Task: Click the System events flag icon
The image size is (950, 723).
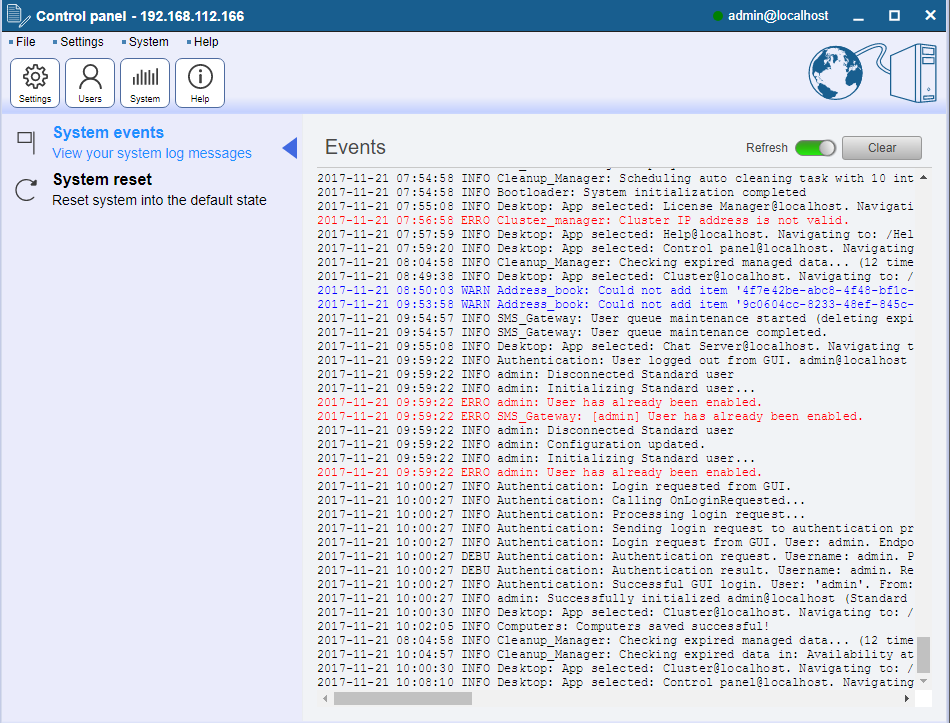Action: [x=26, y=142]
